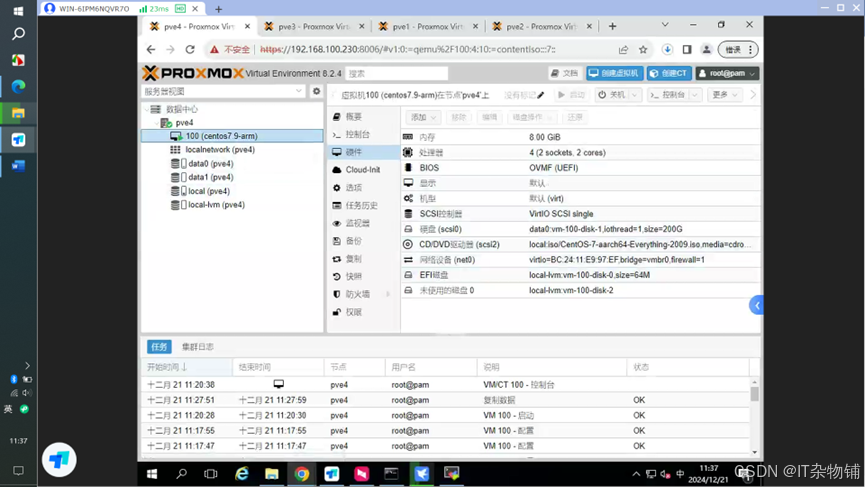The height and width of the screenshot is (487, 865).
Task: Select the 处理器 processor row
Action: pyautogui.click(x=580, y=152)
